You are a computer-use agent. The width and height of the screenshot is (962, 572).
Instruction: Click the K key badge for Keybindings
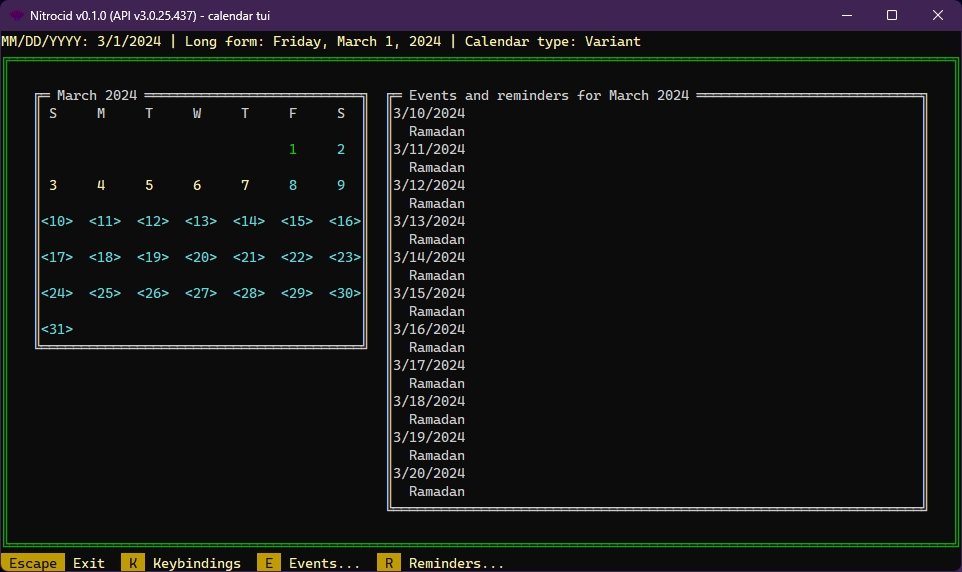[133, 563]
